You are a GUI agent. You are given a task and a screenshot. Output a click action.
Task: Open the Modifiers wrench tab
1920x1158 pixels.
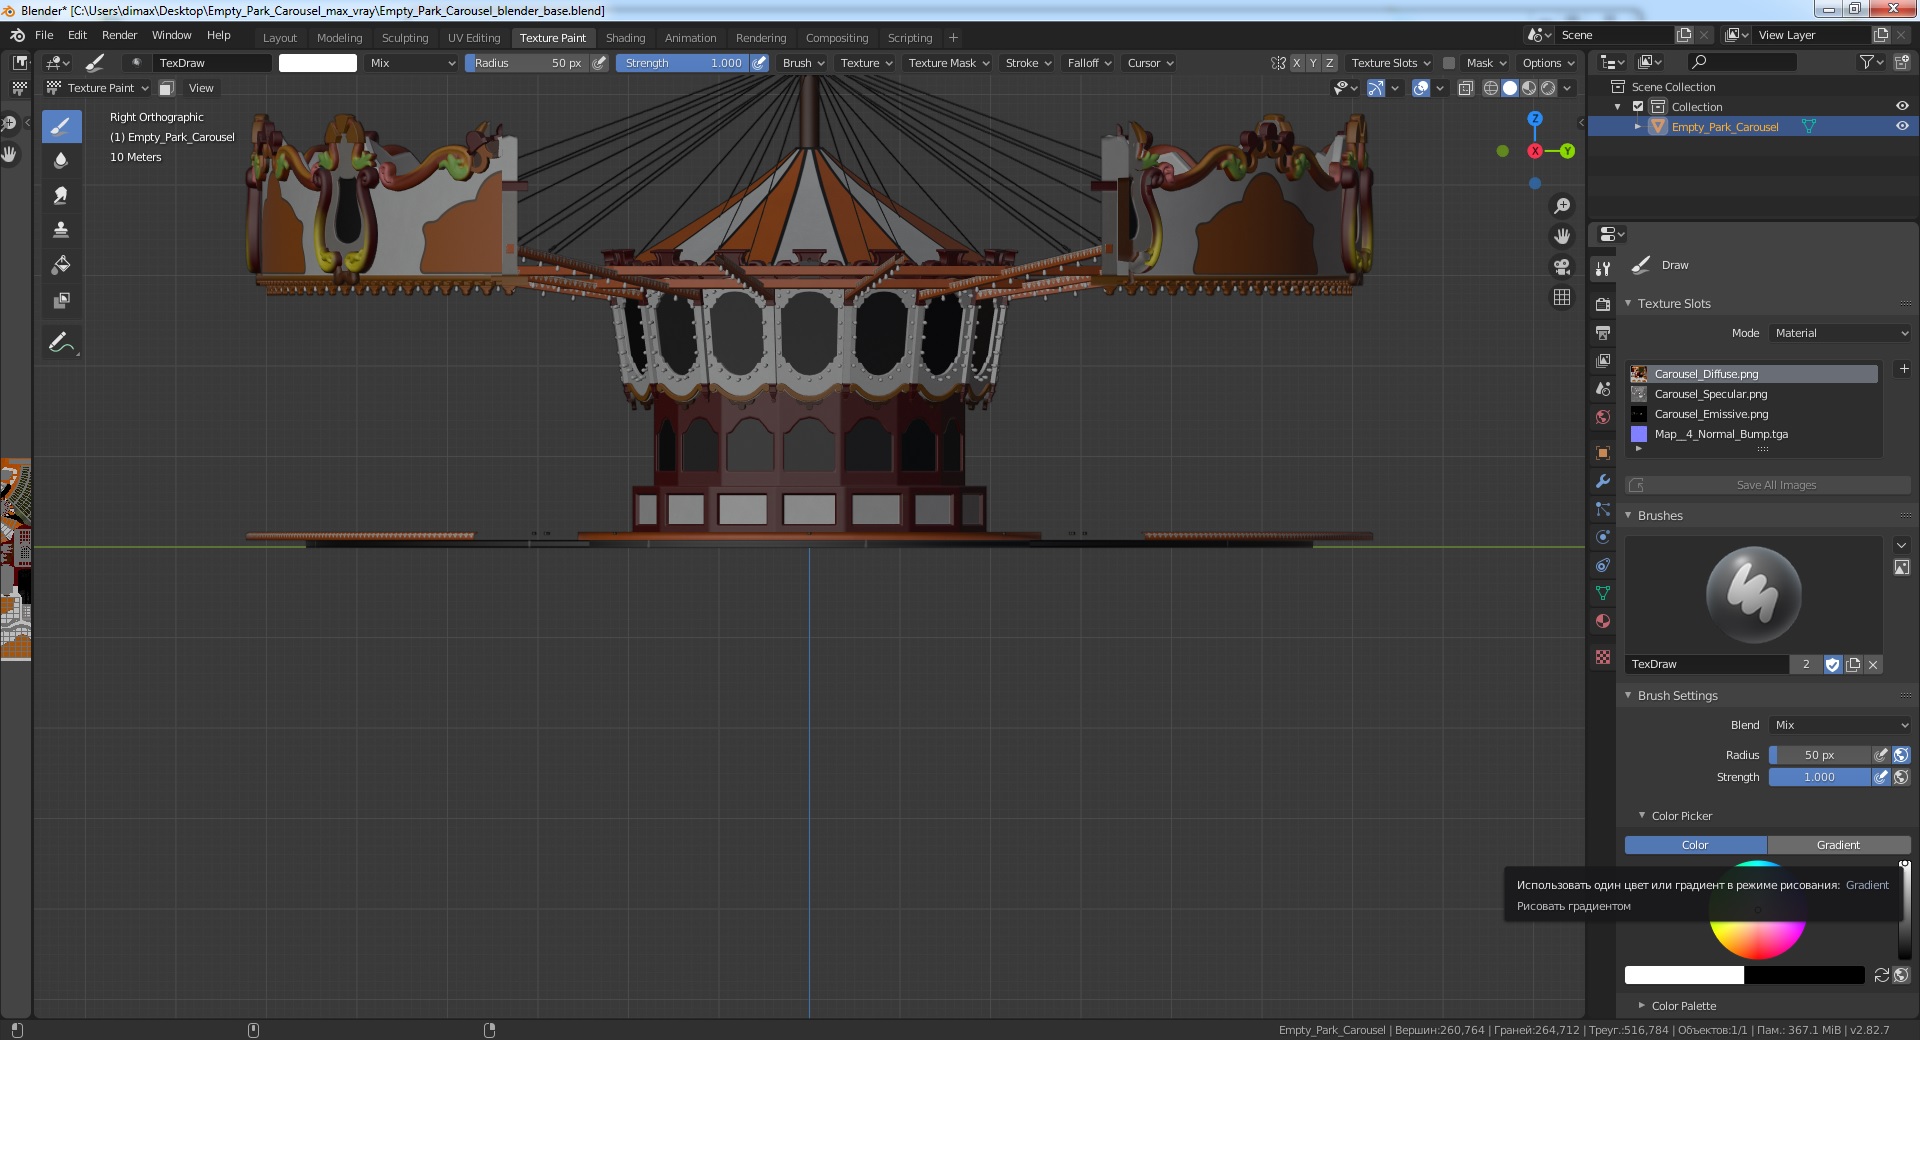(1603, 481)
